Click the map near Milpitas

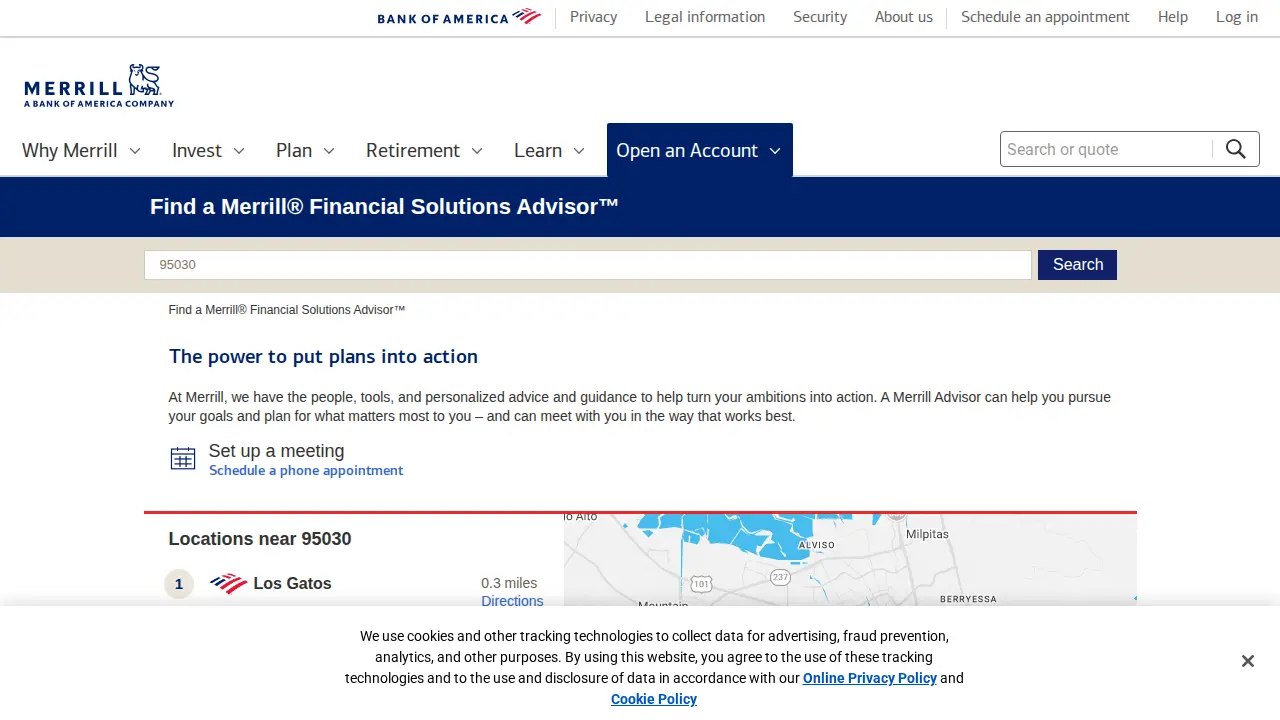927,534
